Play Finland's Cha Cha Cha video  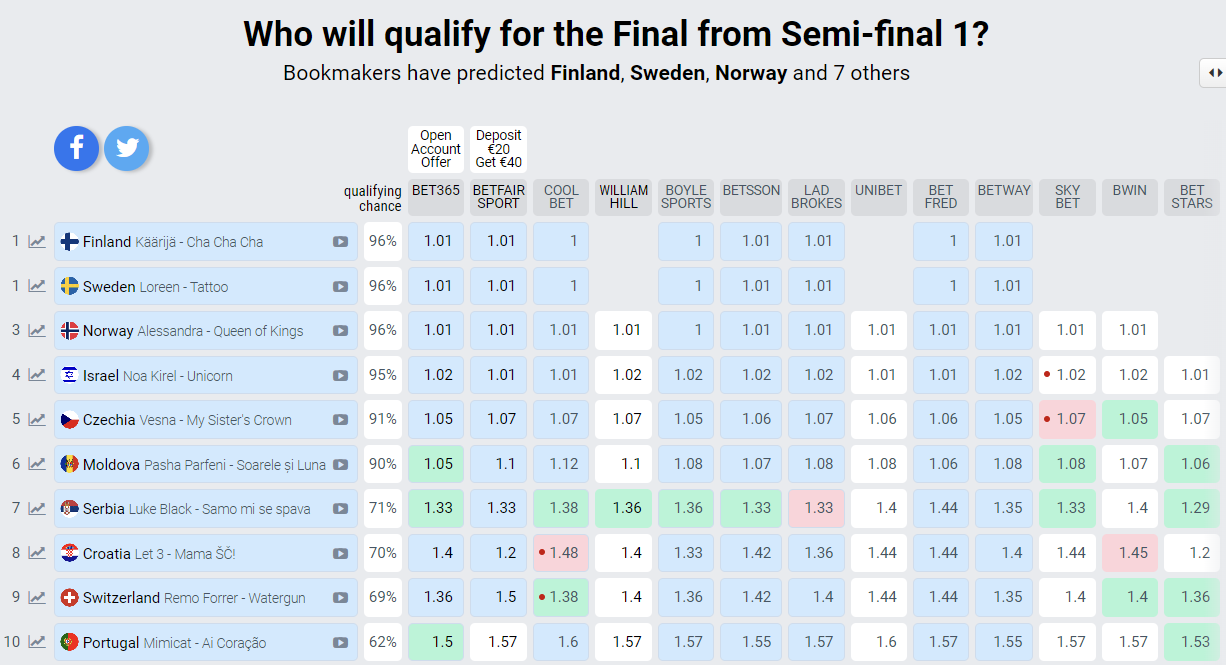point(340,242)
